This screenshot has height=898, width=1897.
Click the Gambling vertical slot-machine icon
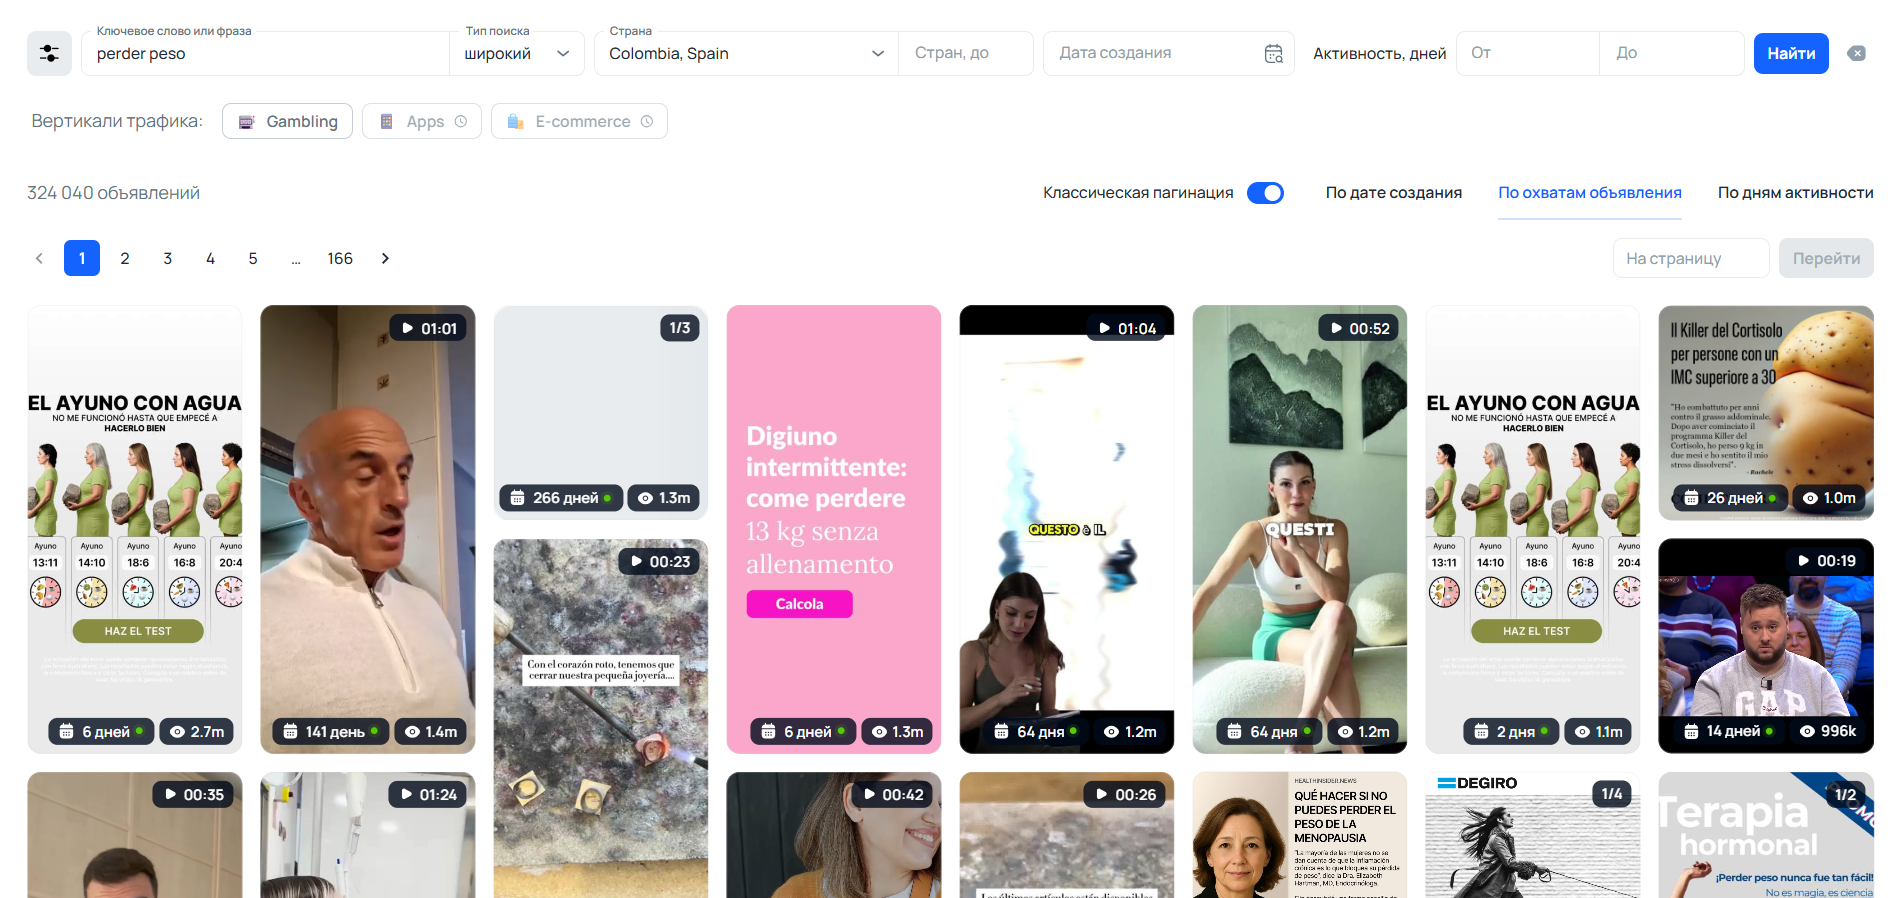click(x=247, y=122)
